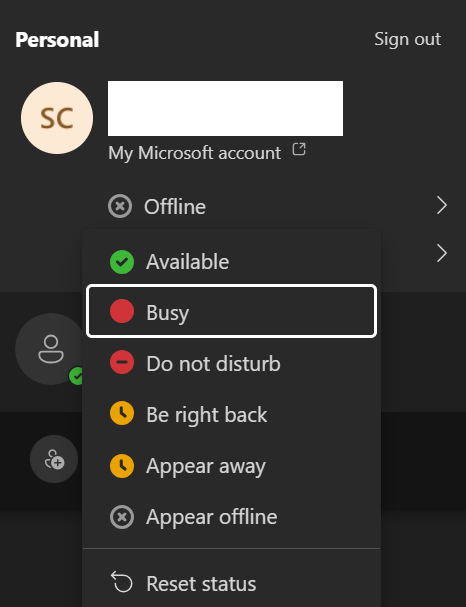
Task: Click the Sign out link
Action: (x=407, y=39)
